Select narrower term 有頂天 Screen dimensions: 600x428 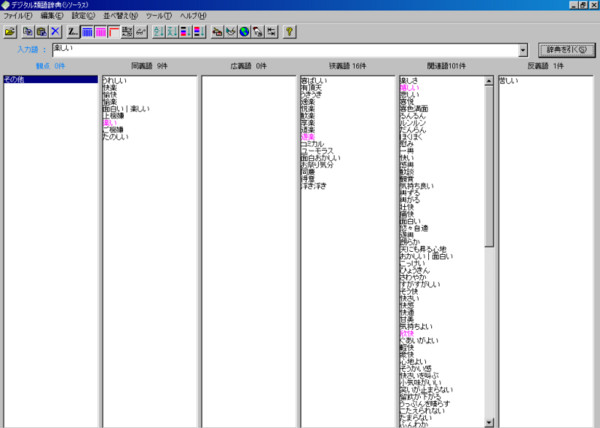click(311, 88)
